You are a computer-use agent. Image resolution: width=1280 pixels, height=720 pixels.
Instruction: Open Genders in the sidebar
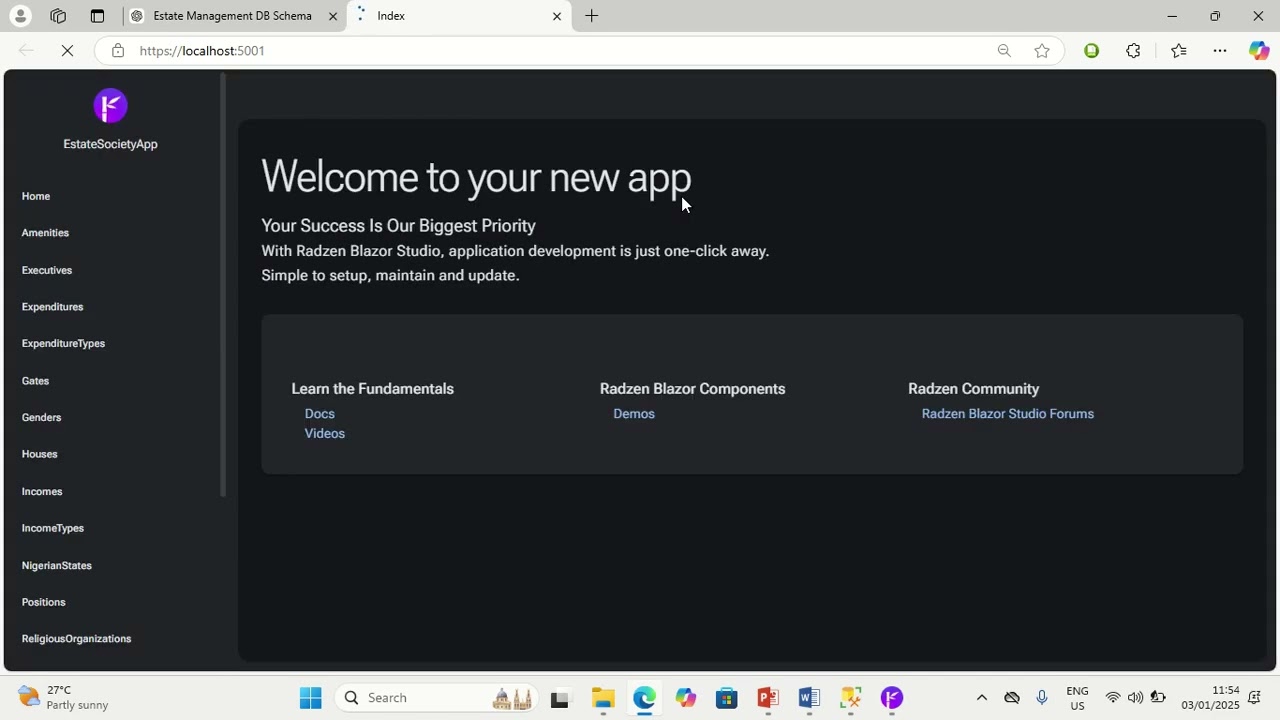[41, 418]
